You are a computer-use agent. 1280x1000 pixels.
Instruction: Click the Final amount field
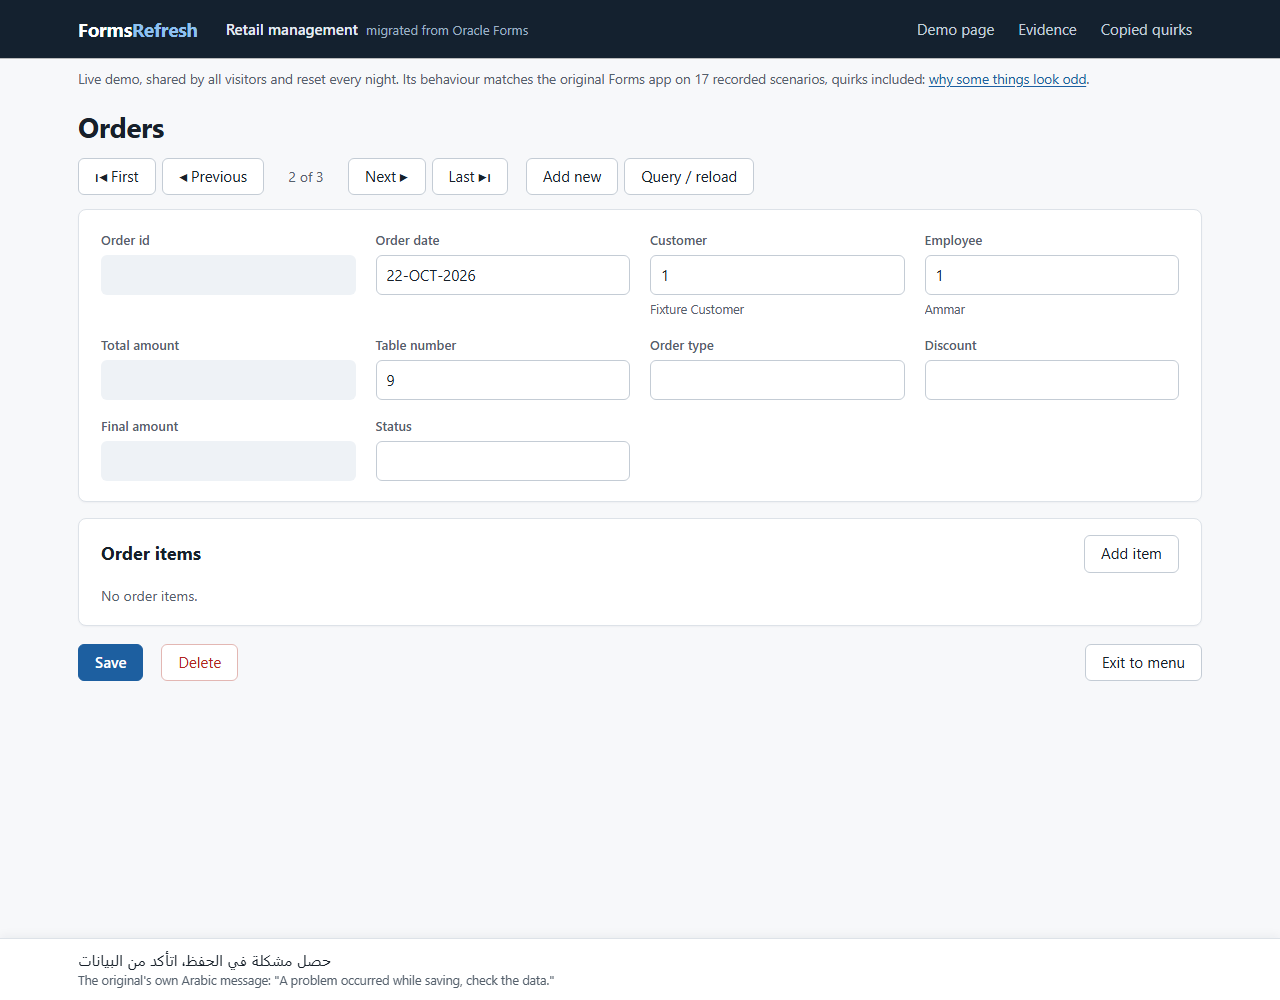pos(228,461)
